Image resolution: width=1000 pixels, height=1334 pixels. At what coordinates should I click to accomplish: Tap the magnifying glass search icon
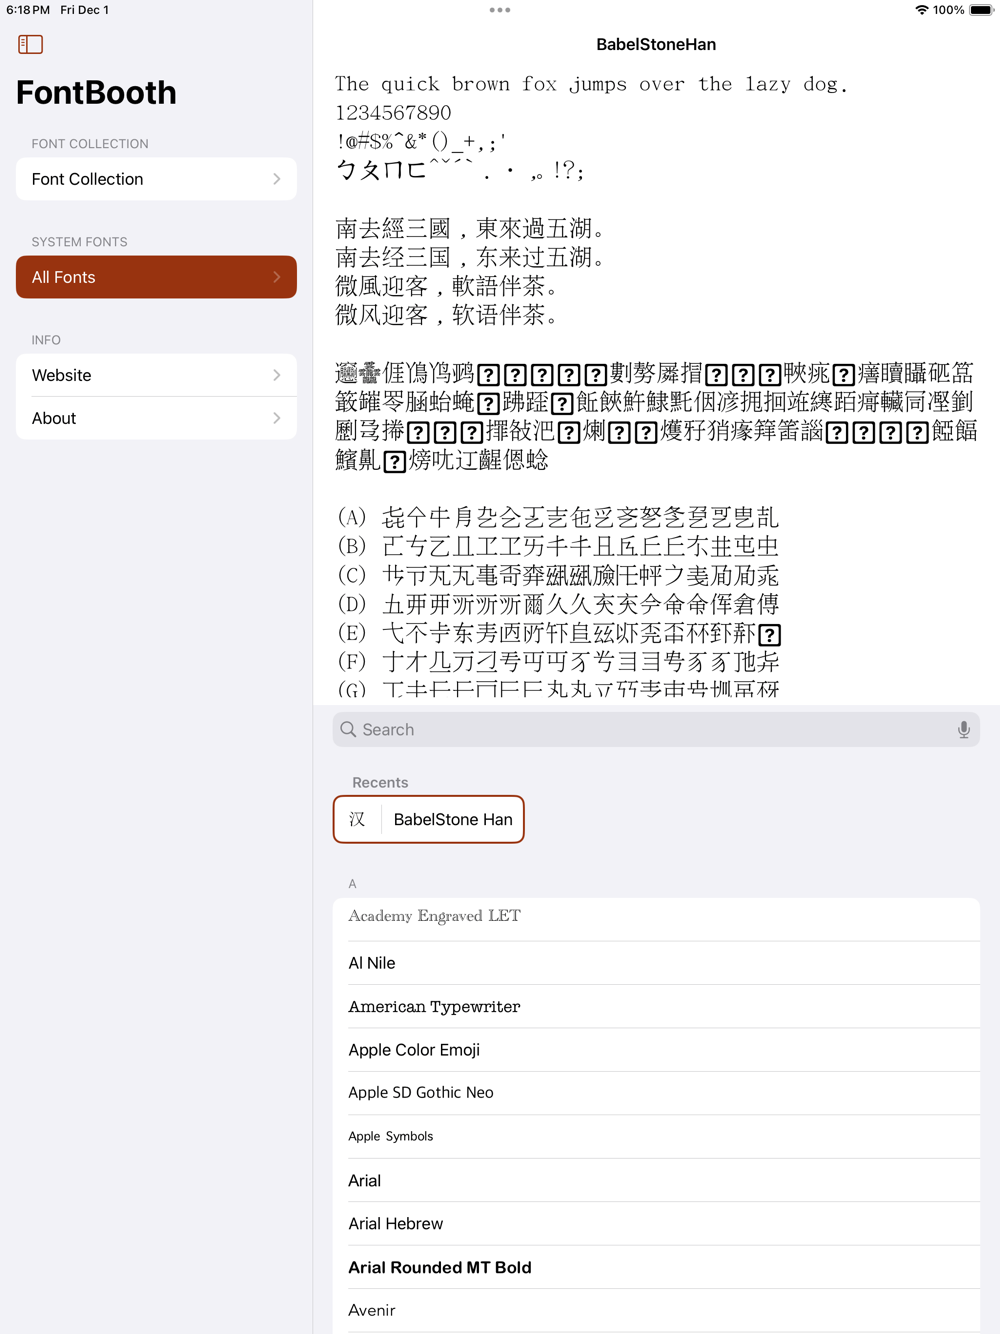tap(348, 730)
